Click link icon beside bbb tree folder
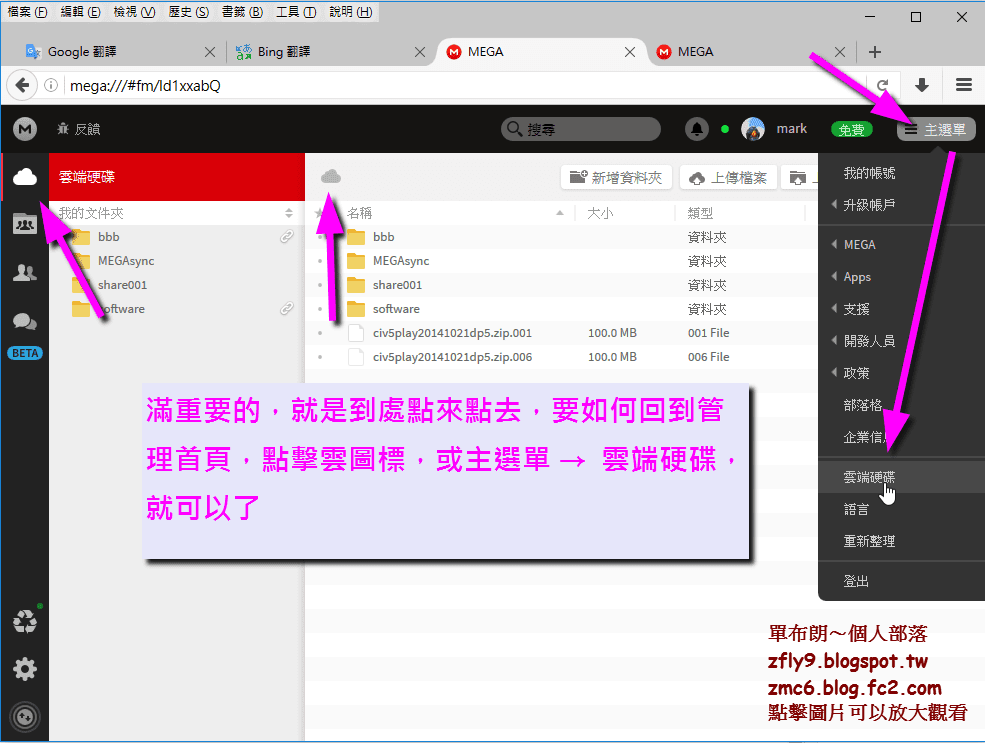 (x=286, y=237)
